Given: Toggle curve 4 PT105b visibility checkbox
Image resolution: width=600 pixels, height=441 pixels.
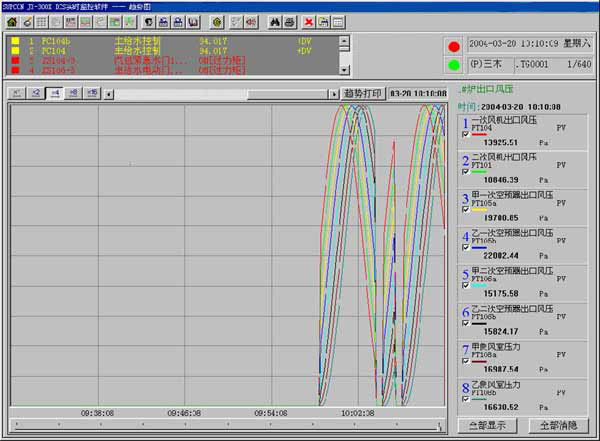Looking at the screenshot, I should (x=466, y=247).
